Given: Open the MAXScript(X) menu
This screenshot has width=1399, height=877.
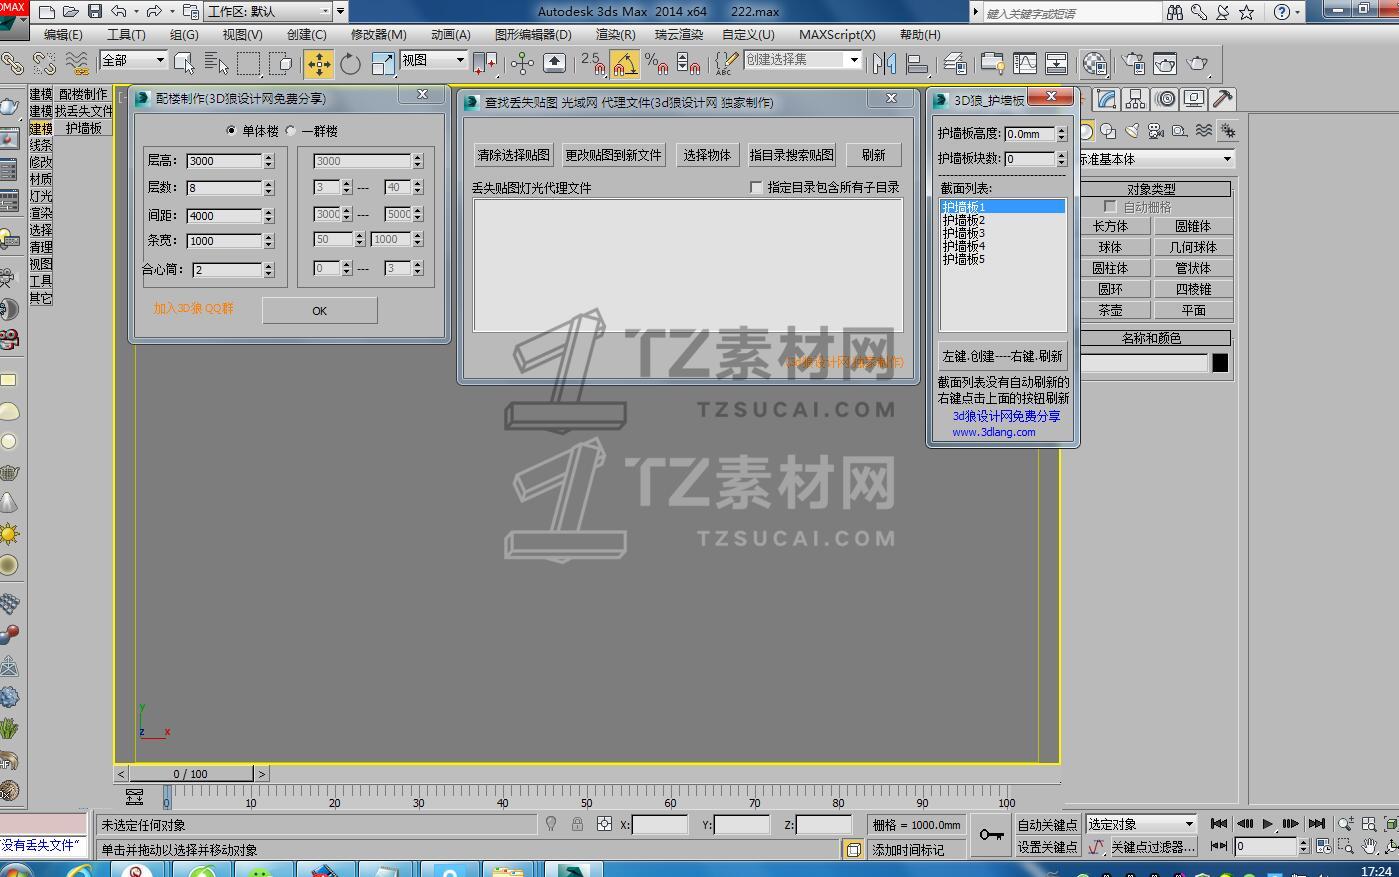Looking at the screenshot, I should [x=837, y=34].
